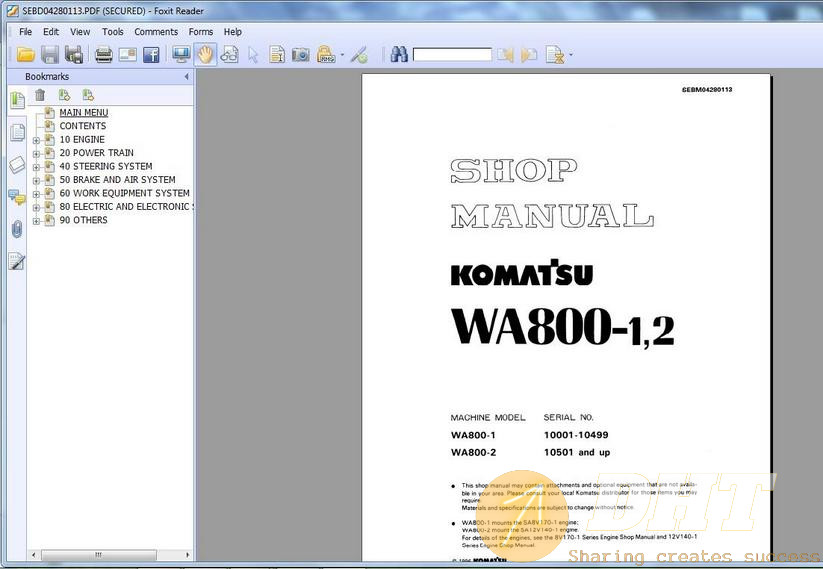This screenshot has height=569, width=823.
Task: Click the Find Next arrow icon
Action: (x=529, y=54)
